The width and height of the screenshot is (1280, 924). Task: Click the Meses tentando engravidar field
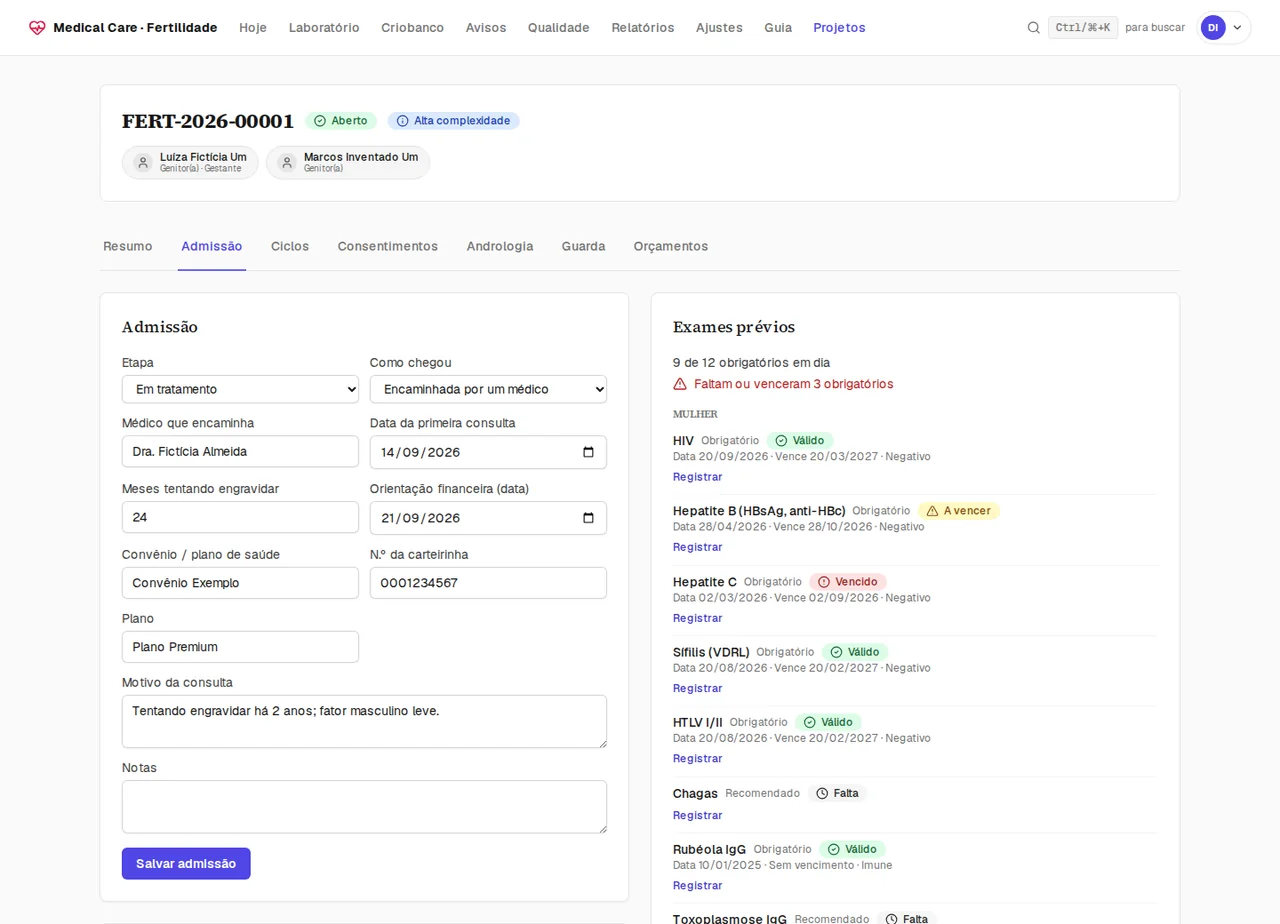click(240, 517)
